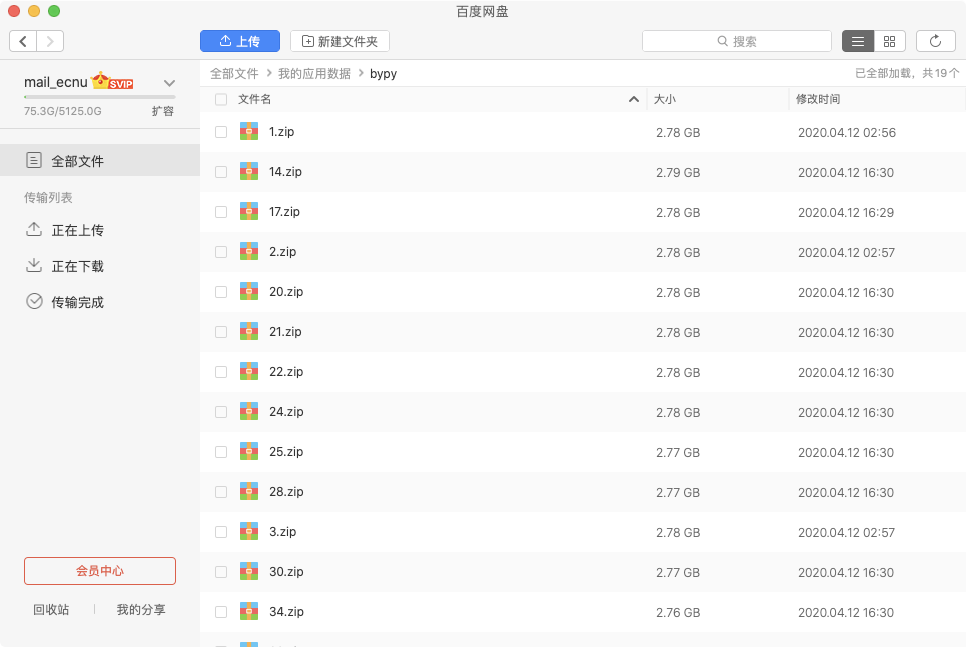The height and width of the screenshot is (647, 966).
Task: Check the box for 17.zip
Action: click(221, 212)
